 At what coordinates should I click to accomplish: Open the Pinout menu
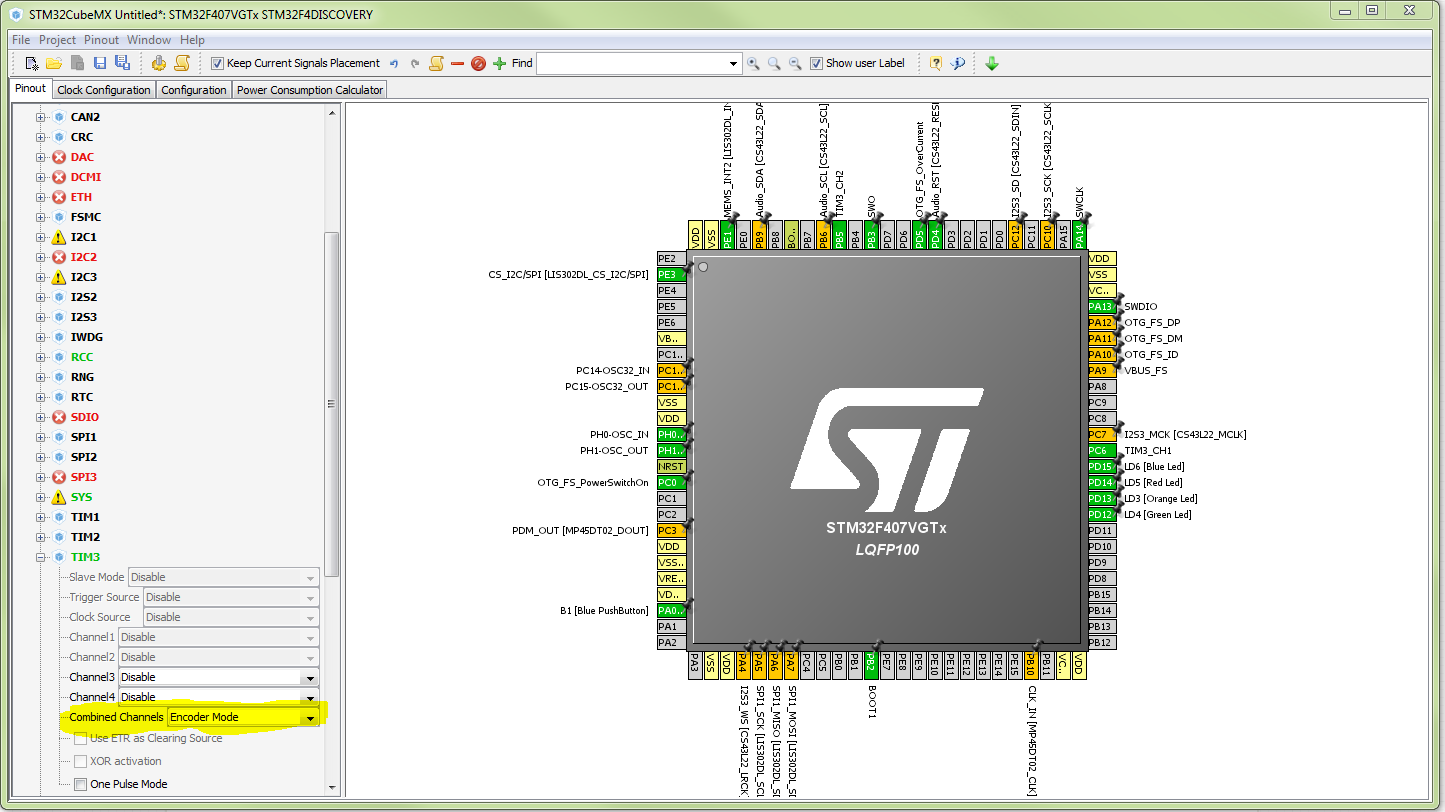pyautogui.click(x=101, y=40)
